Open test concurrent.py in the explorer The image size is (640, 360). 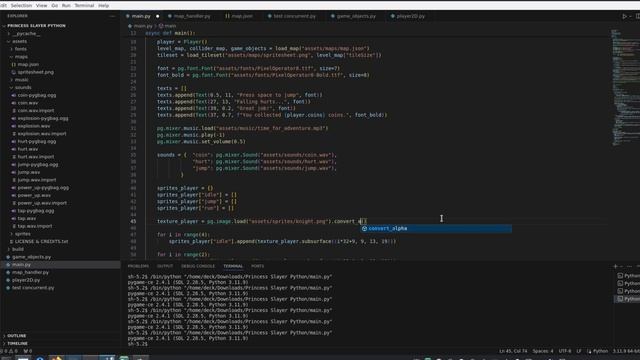point(33,288)
